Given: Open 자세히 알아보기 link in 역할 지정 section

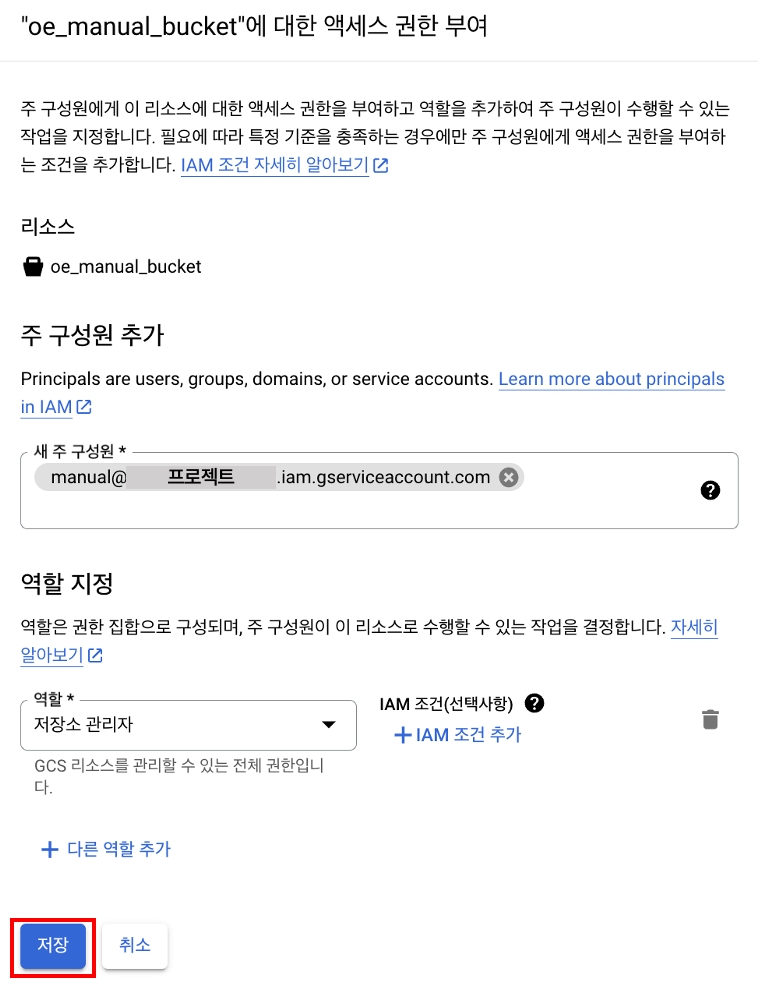Looking at the screenshot, I should tap(694, 628).
